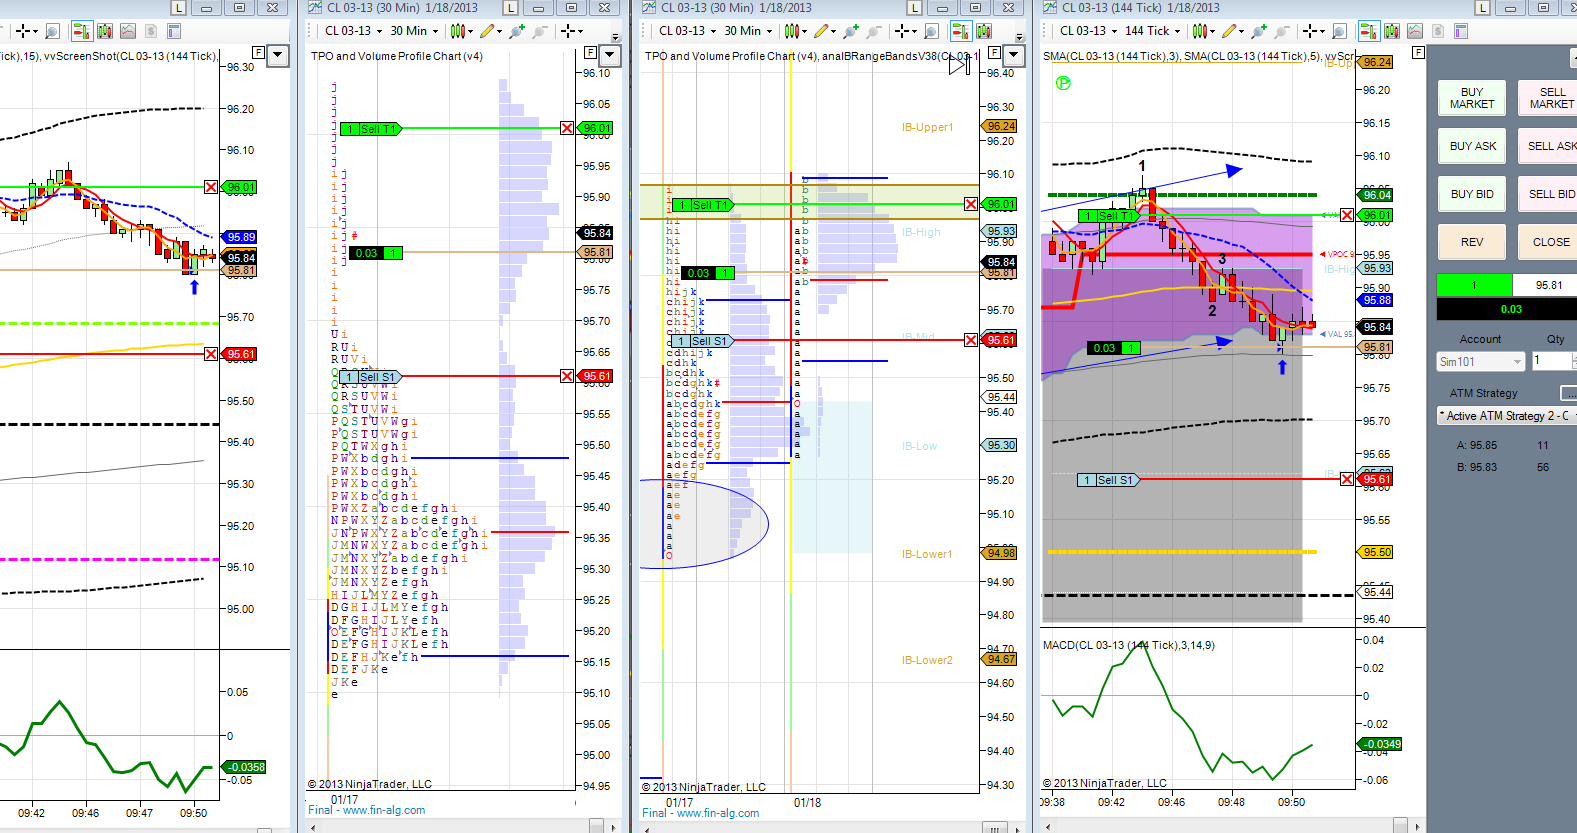Cancel Sell T1 order in IB range bands window

(970, 204)
